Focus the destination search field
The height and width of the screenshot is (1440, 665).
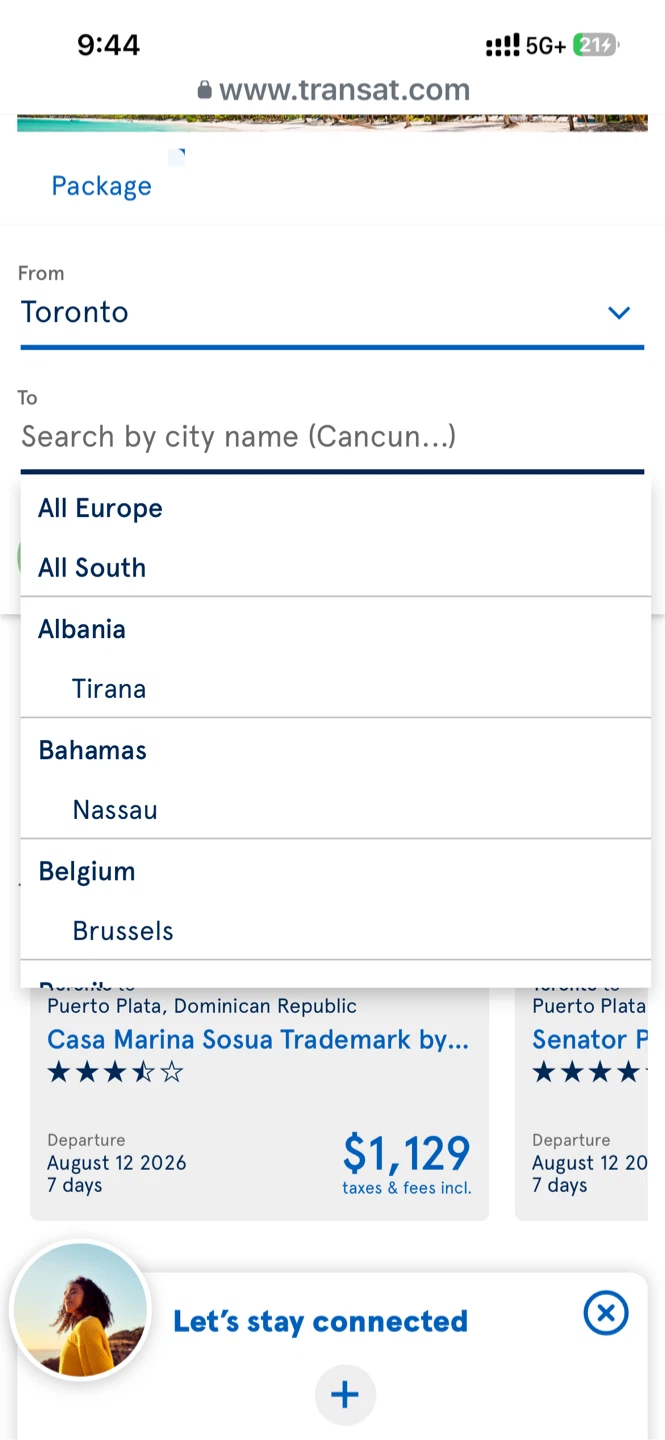(332, 437)
